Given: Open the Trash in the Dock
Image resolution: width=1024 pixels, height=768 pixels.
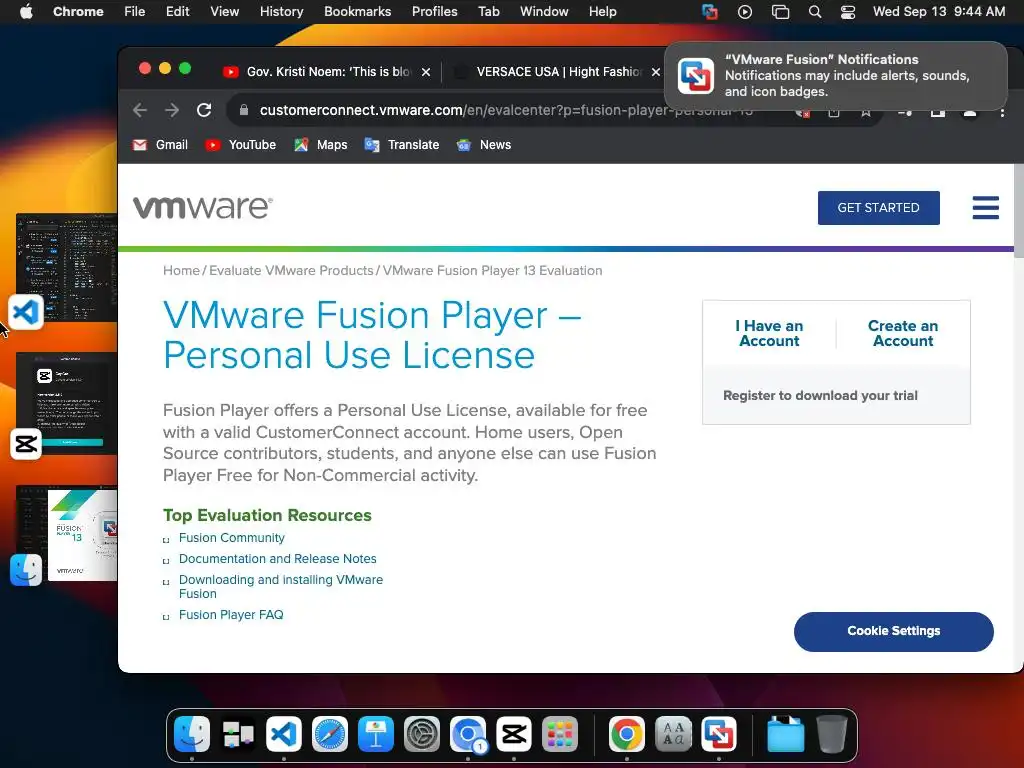Looking at the screenshot, I should point(832,734).
